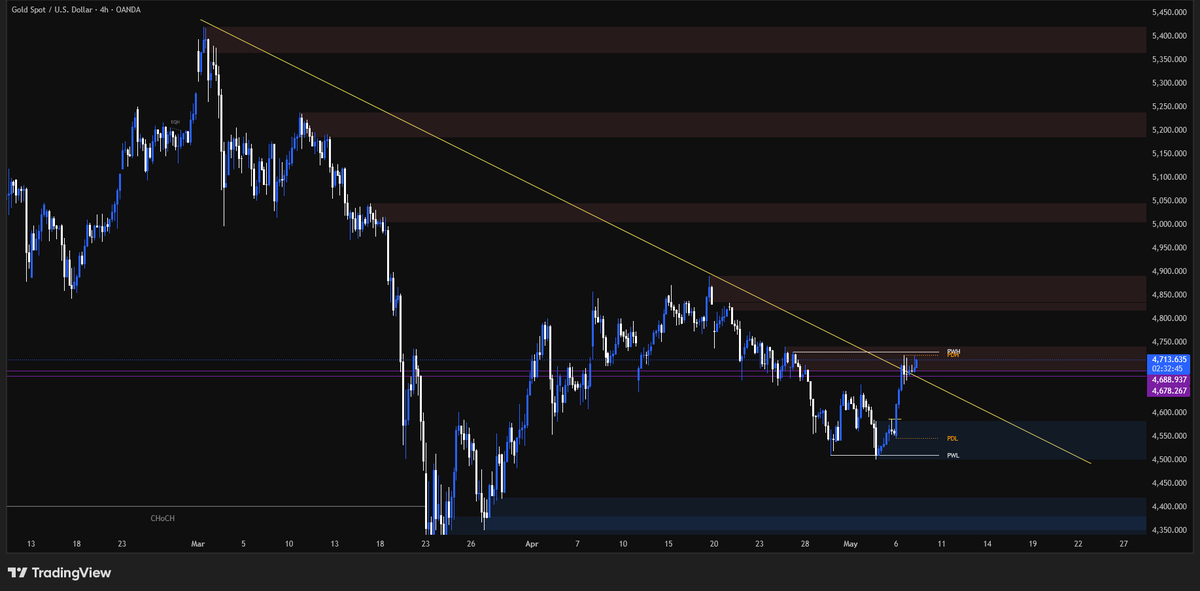
Task: Click the '11' date on the time axis
Action: 941,544
